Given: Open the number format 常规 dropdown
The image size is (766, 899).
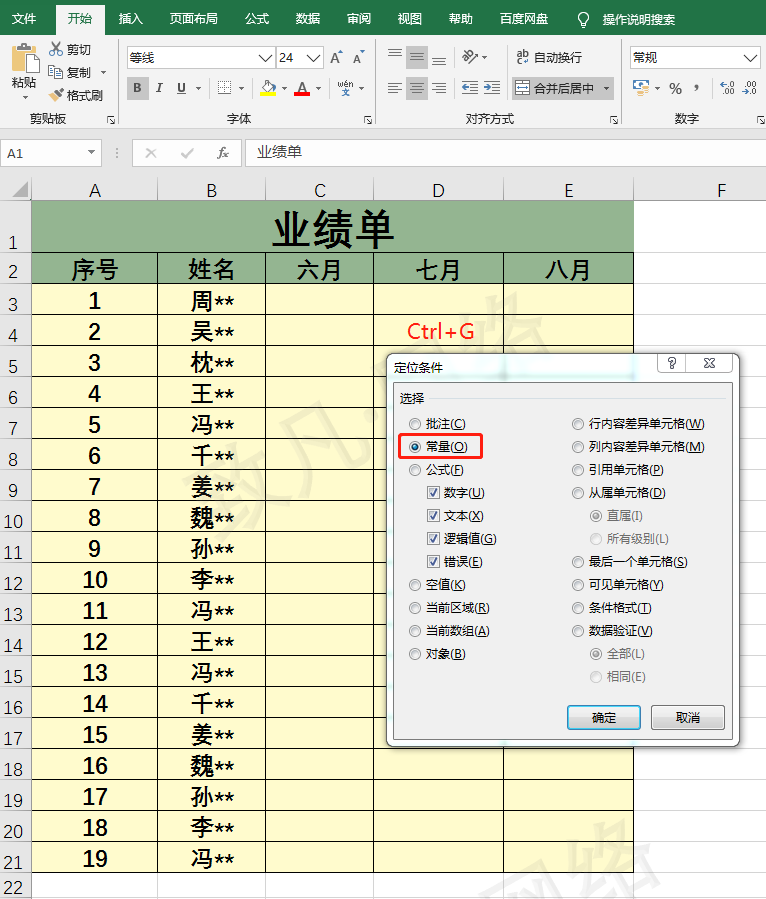Looking at the screenshot, I should pyautogui.click(x=750, y=58).
